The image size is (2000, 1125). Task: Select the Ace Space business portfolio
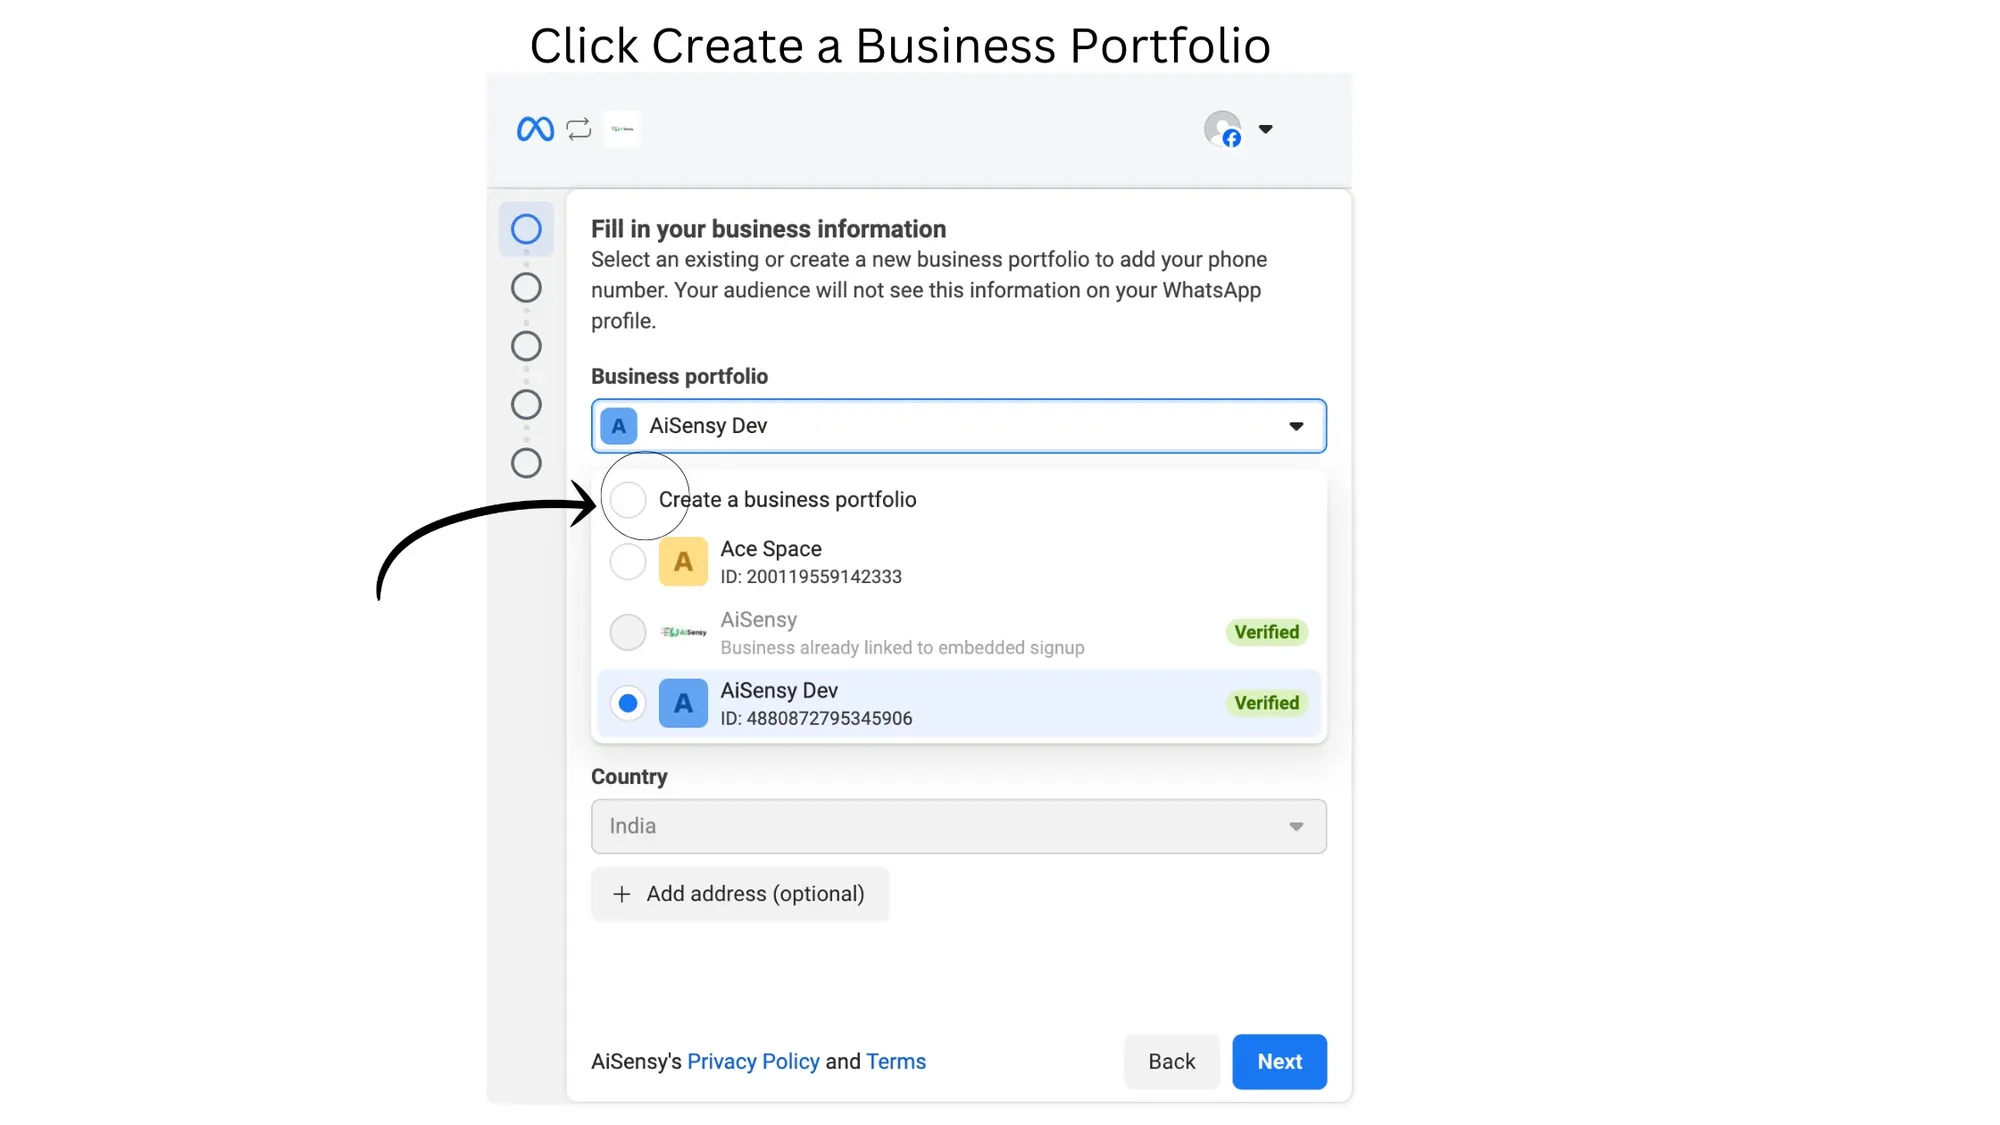click(628, 562)
